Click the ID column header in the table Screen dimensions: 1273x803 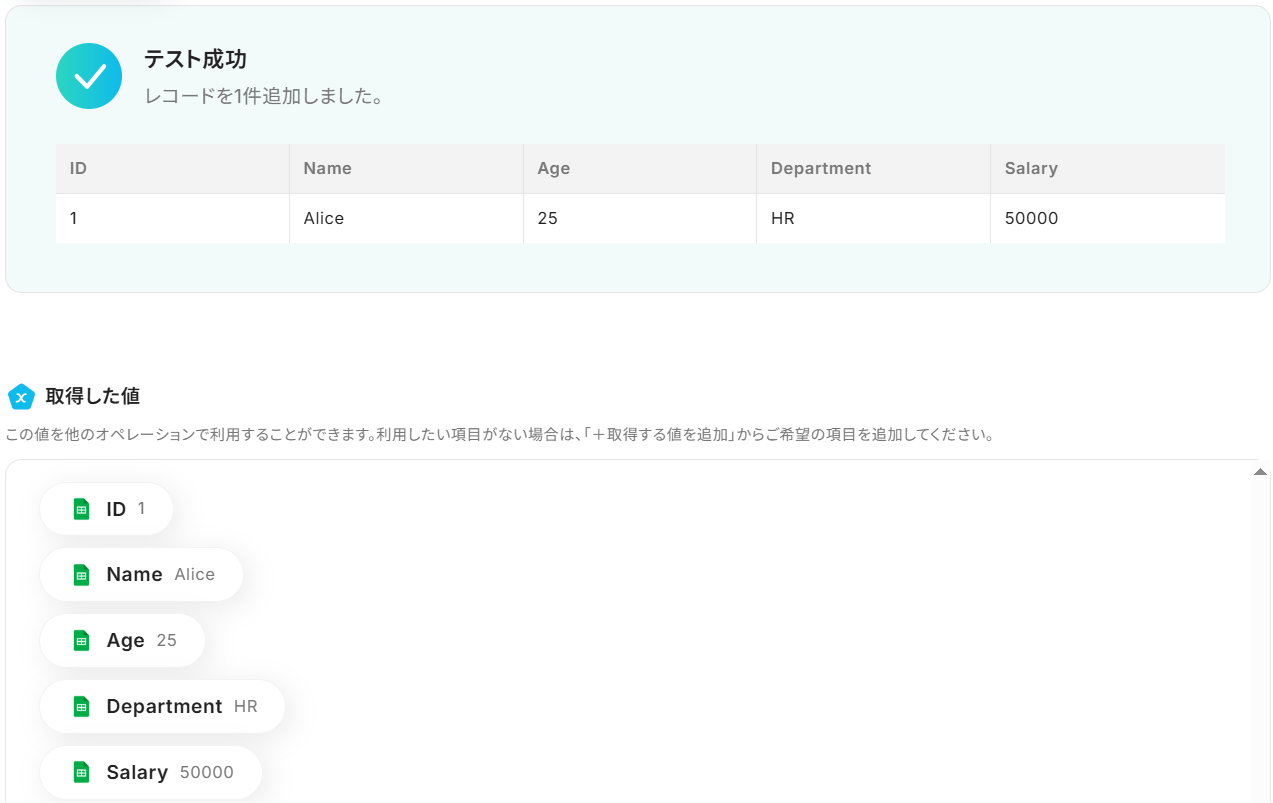tap(78, 168)
